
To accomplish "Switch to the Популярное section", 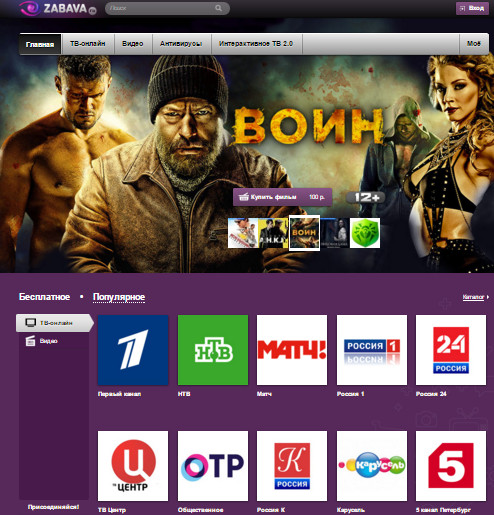I will pyautogui.click(x=119, y=297).
